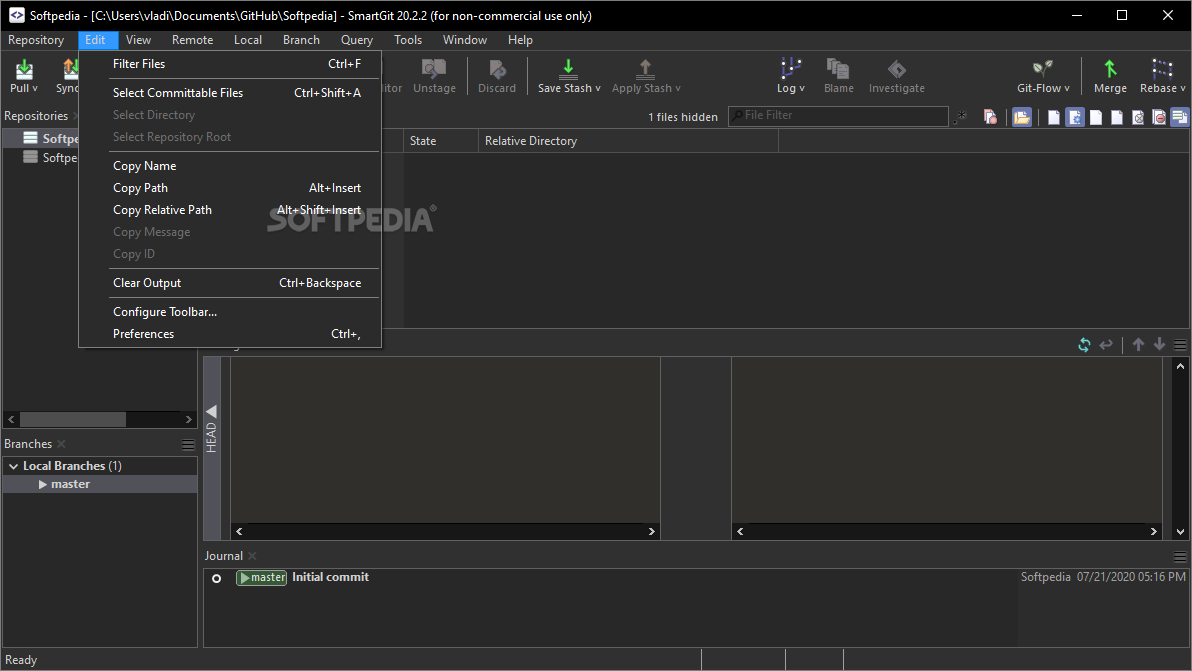Screen dimensions: 1192x671
Task: Click the State column header
Action: [x=441, y=141]
